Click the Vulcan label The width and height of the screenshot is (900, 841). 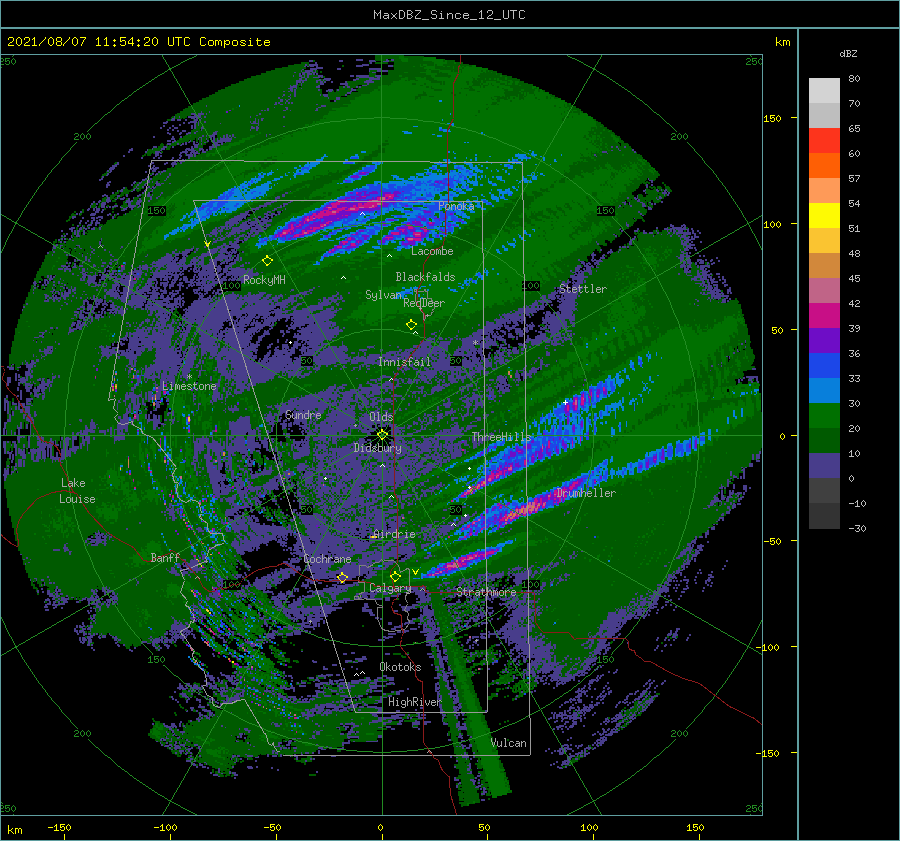[509, 743]
